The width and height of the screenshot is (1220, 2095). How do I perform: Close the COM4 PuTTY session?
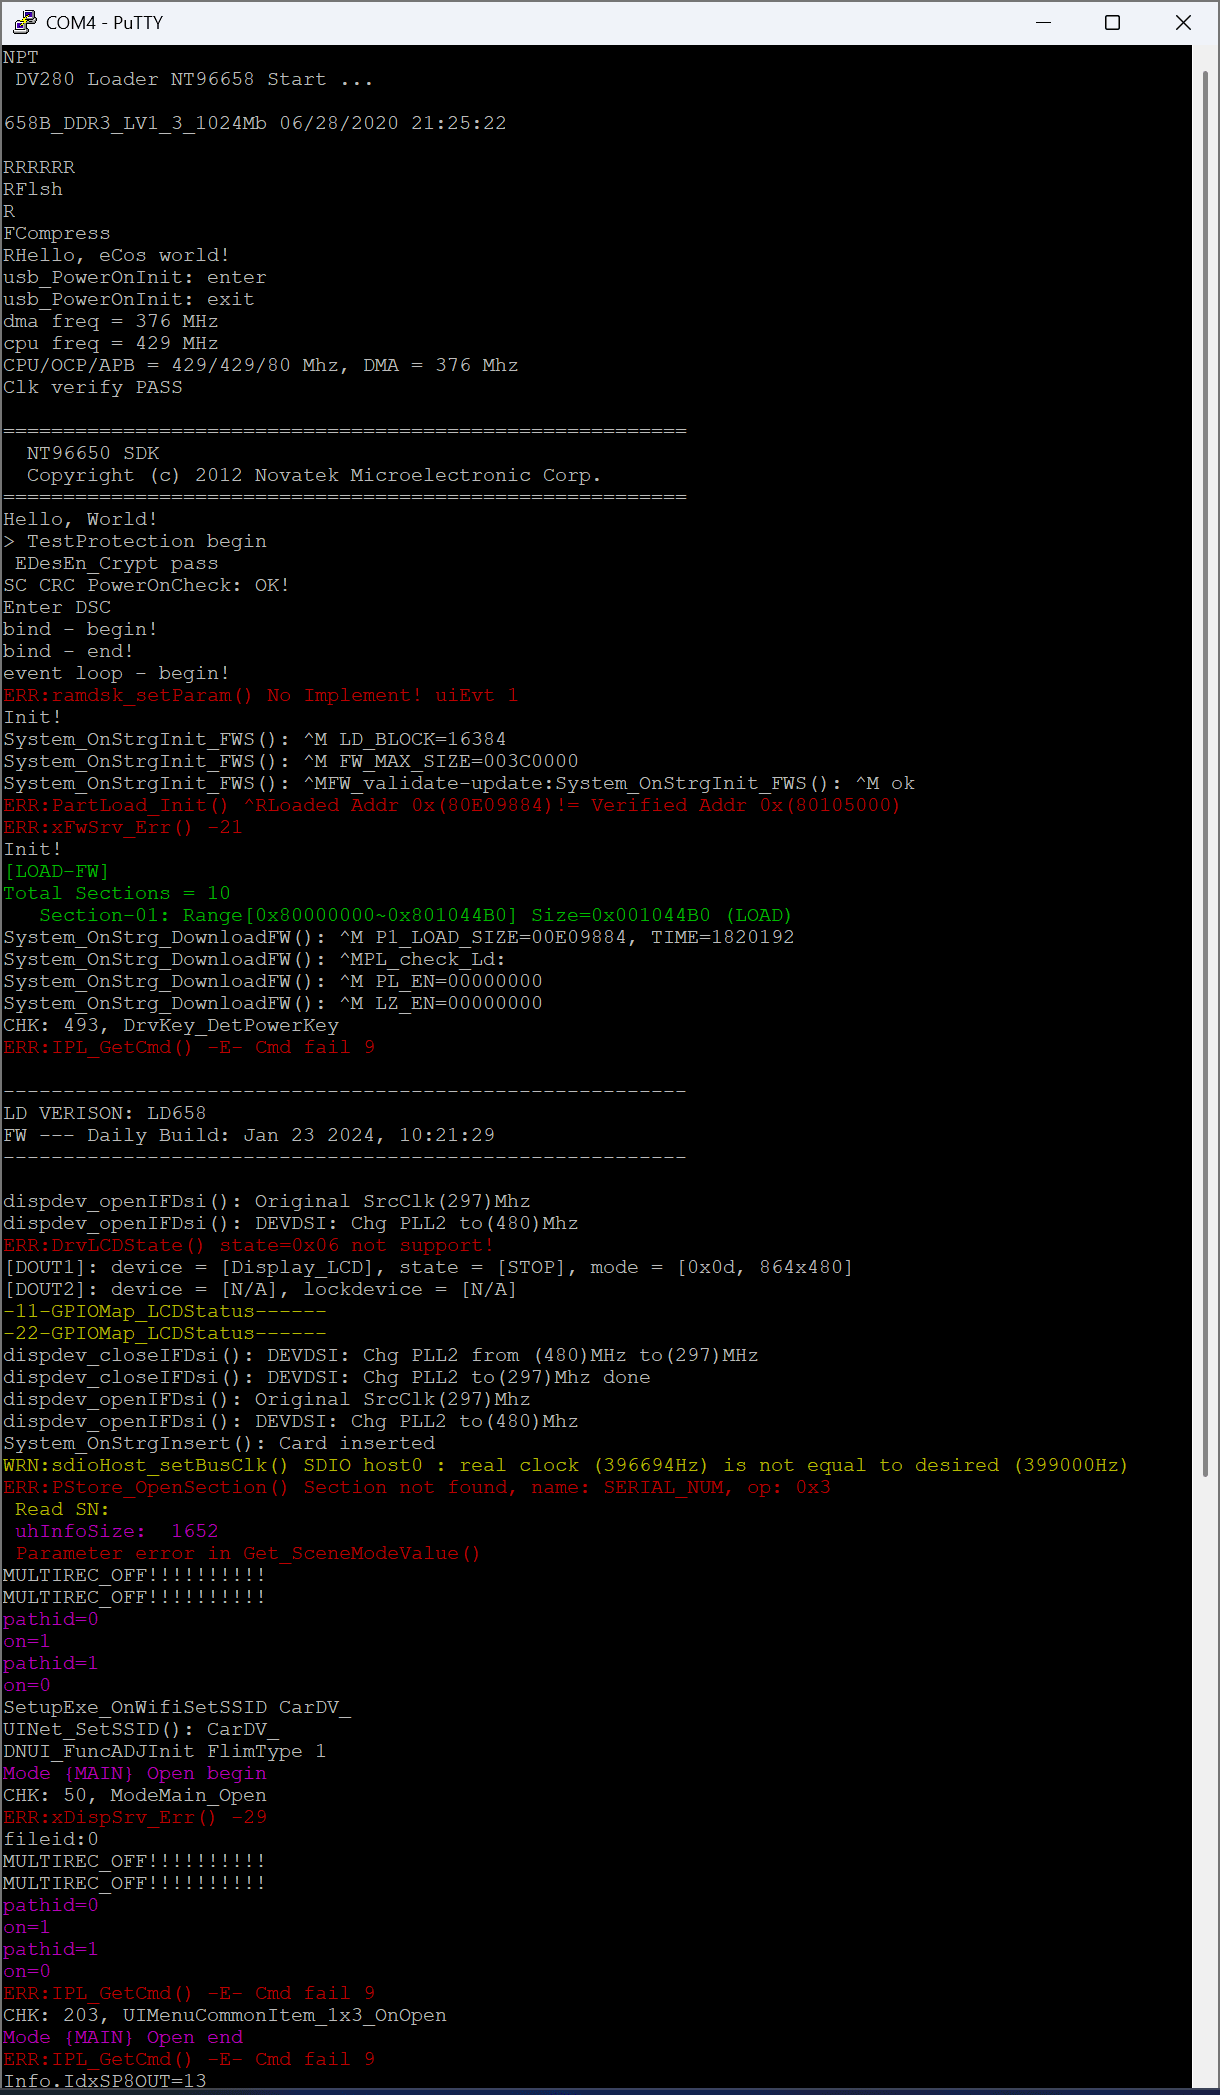point(1183,22)
